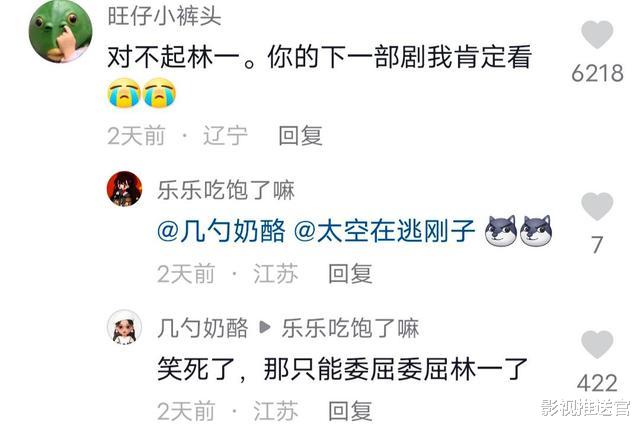Open the mention @太空在逃刚子
This screenshot has width=640, height=429.
(x=384, y=231)
